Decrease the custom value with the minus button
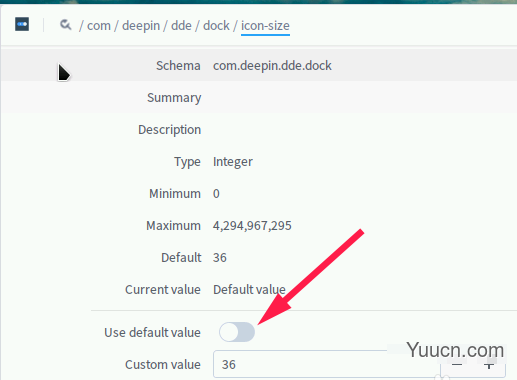This screenshot has width=517, height=380. (x=457, y=365)
